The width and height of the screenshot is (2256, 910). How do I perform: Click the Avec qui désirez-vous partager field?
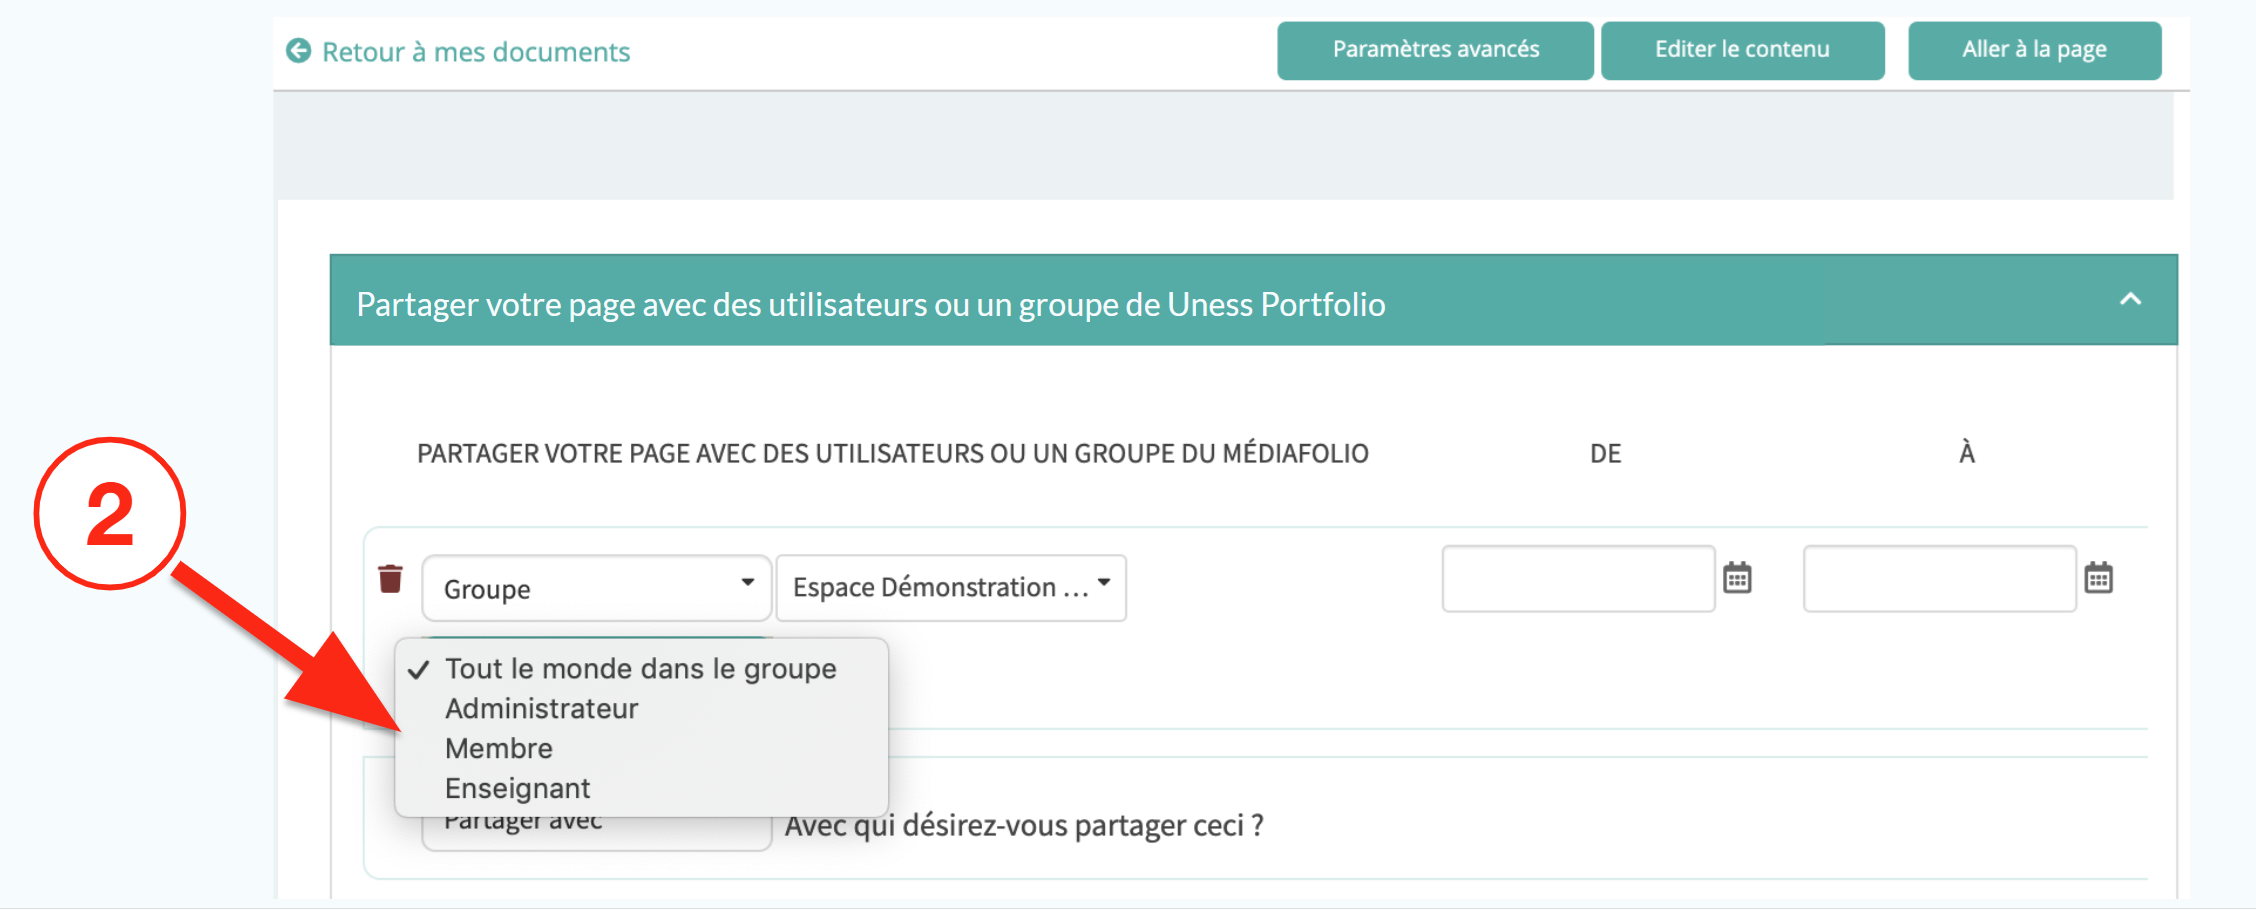click(x=1023, y=826)
